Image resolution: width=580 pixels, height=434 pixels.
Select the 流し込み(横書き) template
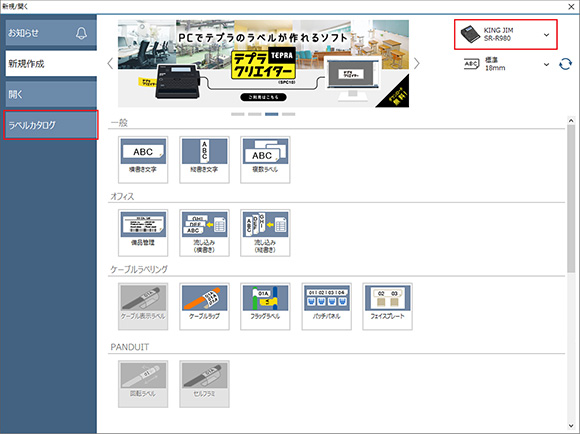(204, 233)
